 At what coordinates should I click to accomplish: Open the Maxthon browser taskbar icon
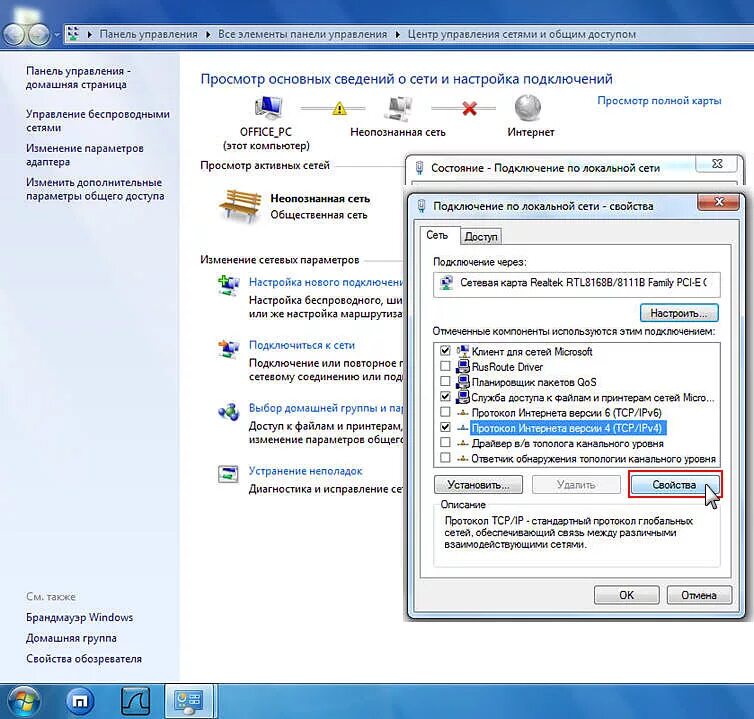(80, 701)
